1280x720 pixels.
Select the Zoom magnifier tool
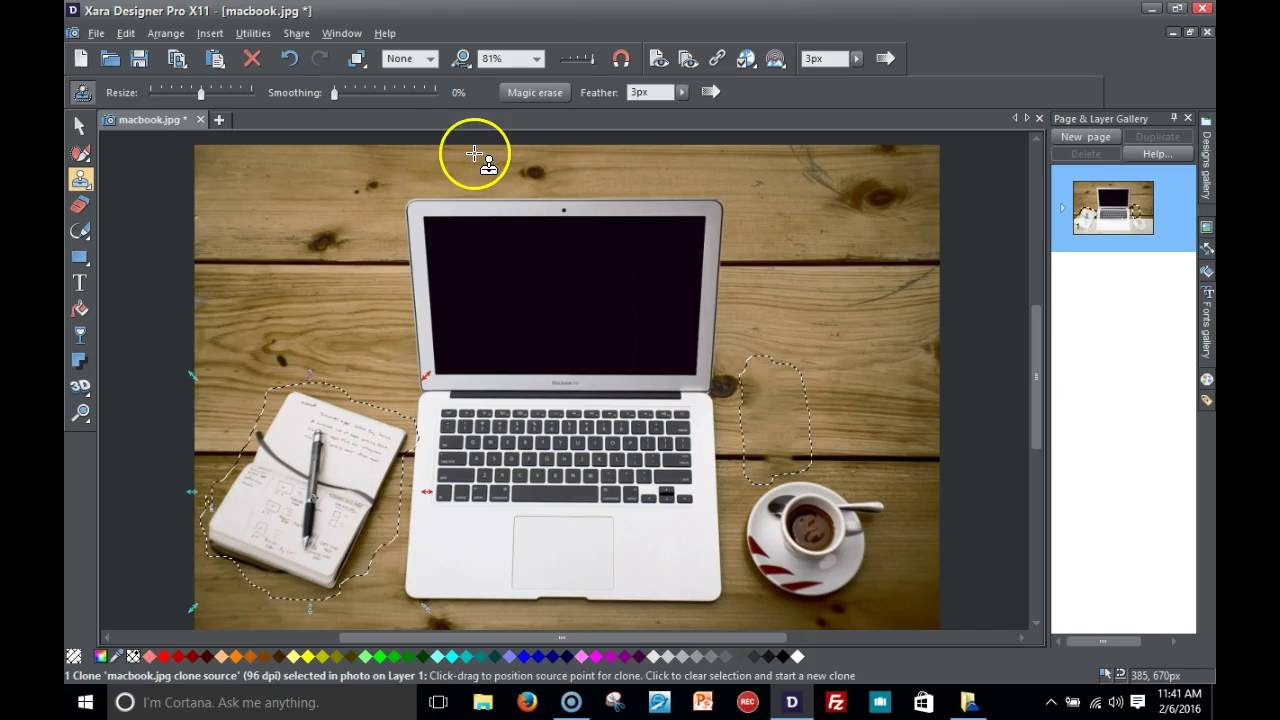click(x=80, y=412)
